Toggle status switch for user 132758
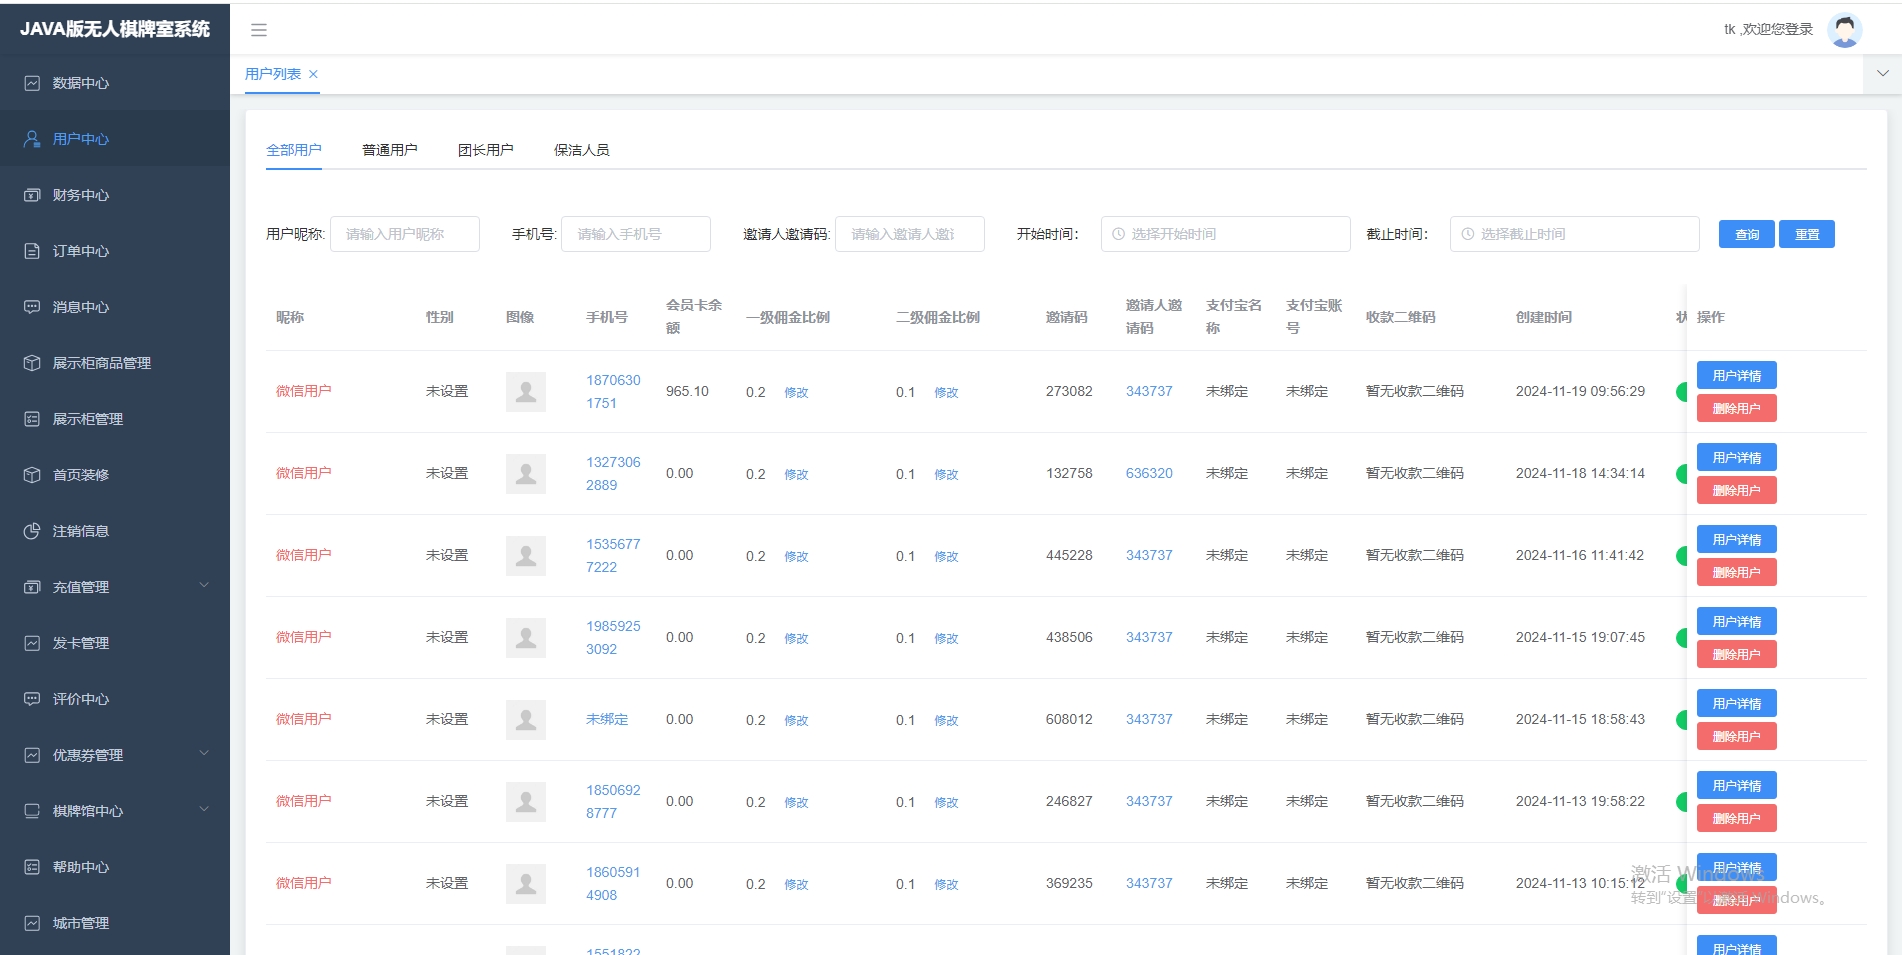 [1682, 474]
